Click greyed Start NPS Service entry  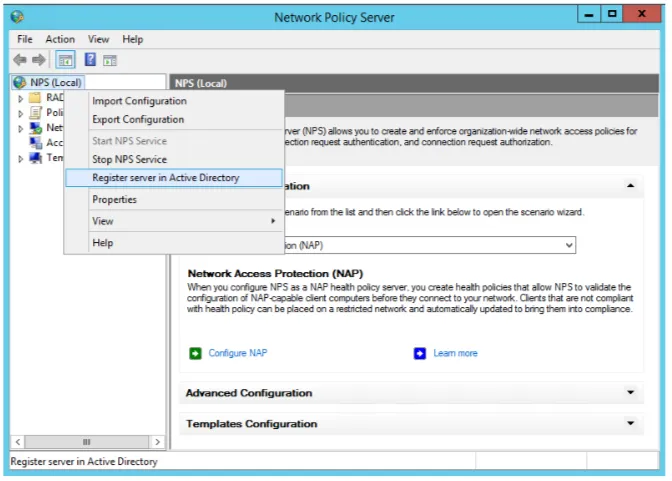click(174, 141)
